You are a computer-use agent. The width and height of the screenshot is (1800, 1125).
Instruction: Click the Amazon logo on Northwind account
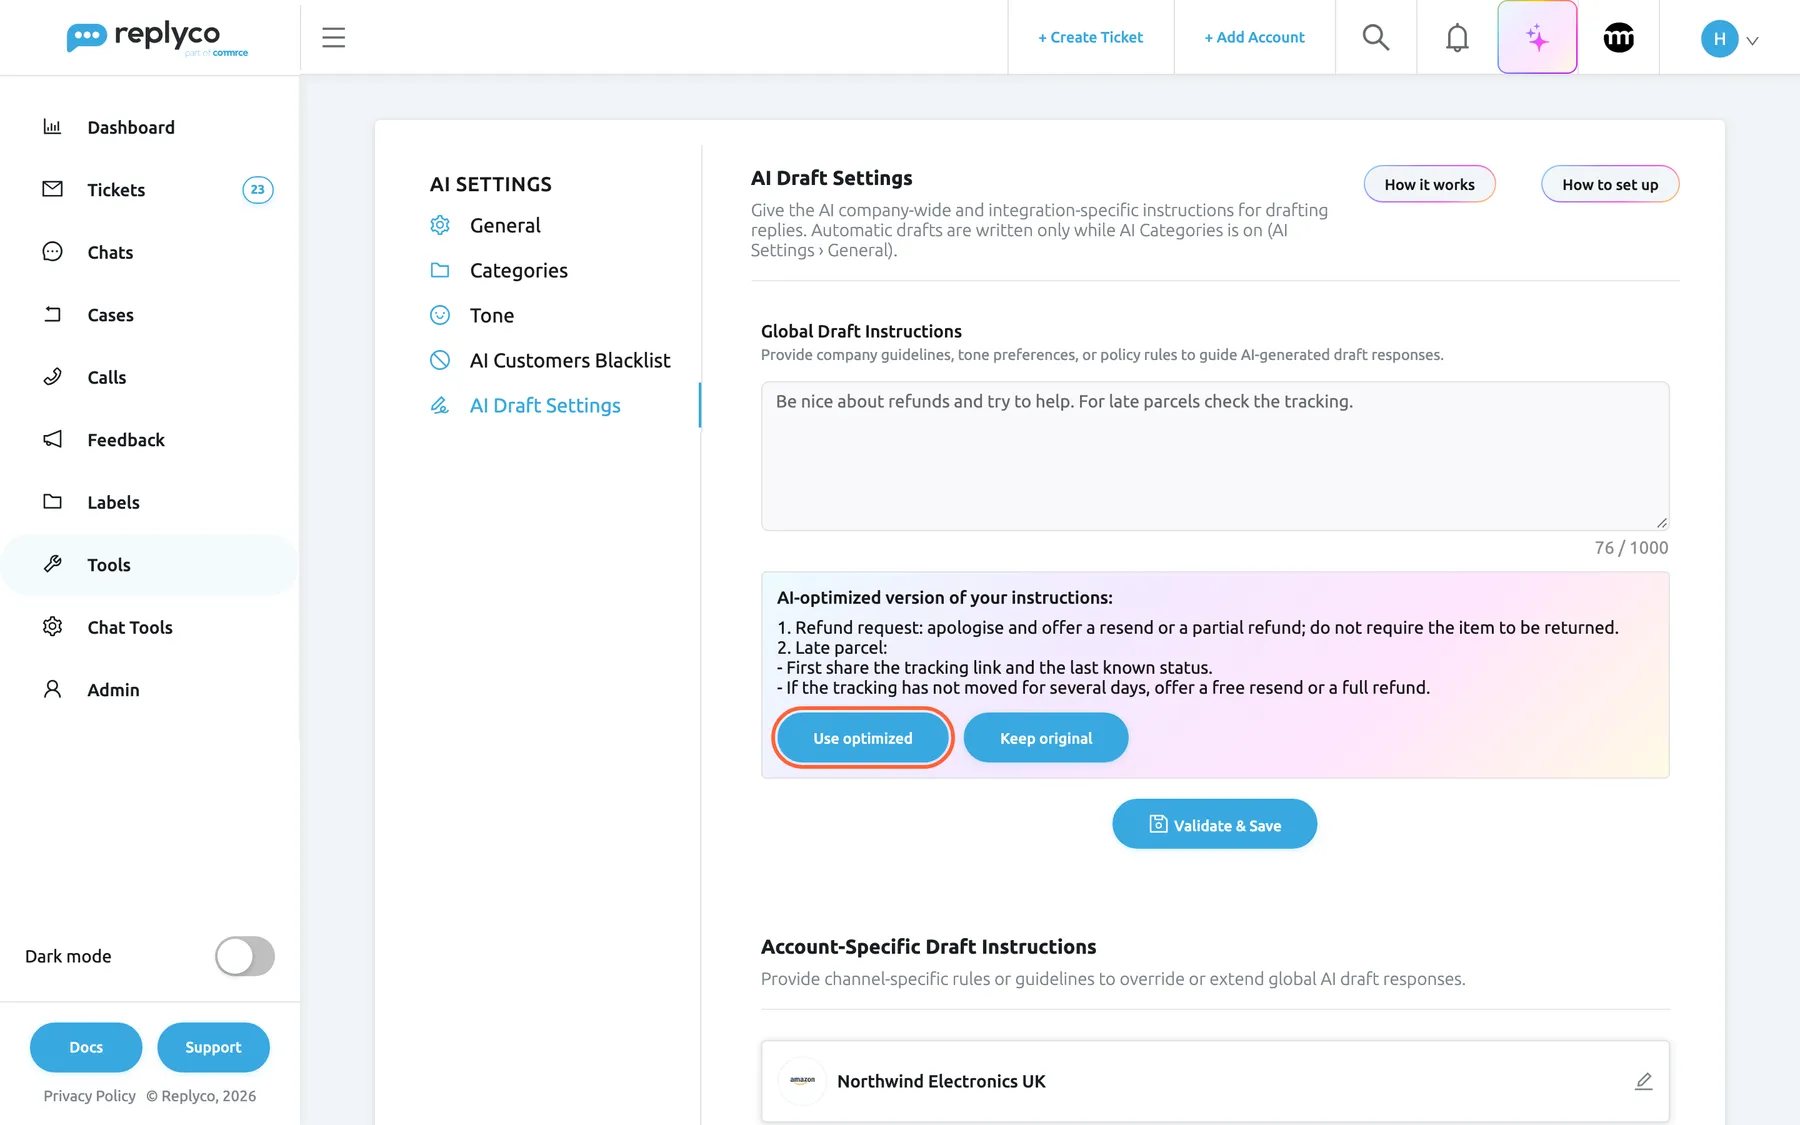pyautogui.click(x=802, y=1081)
